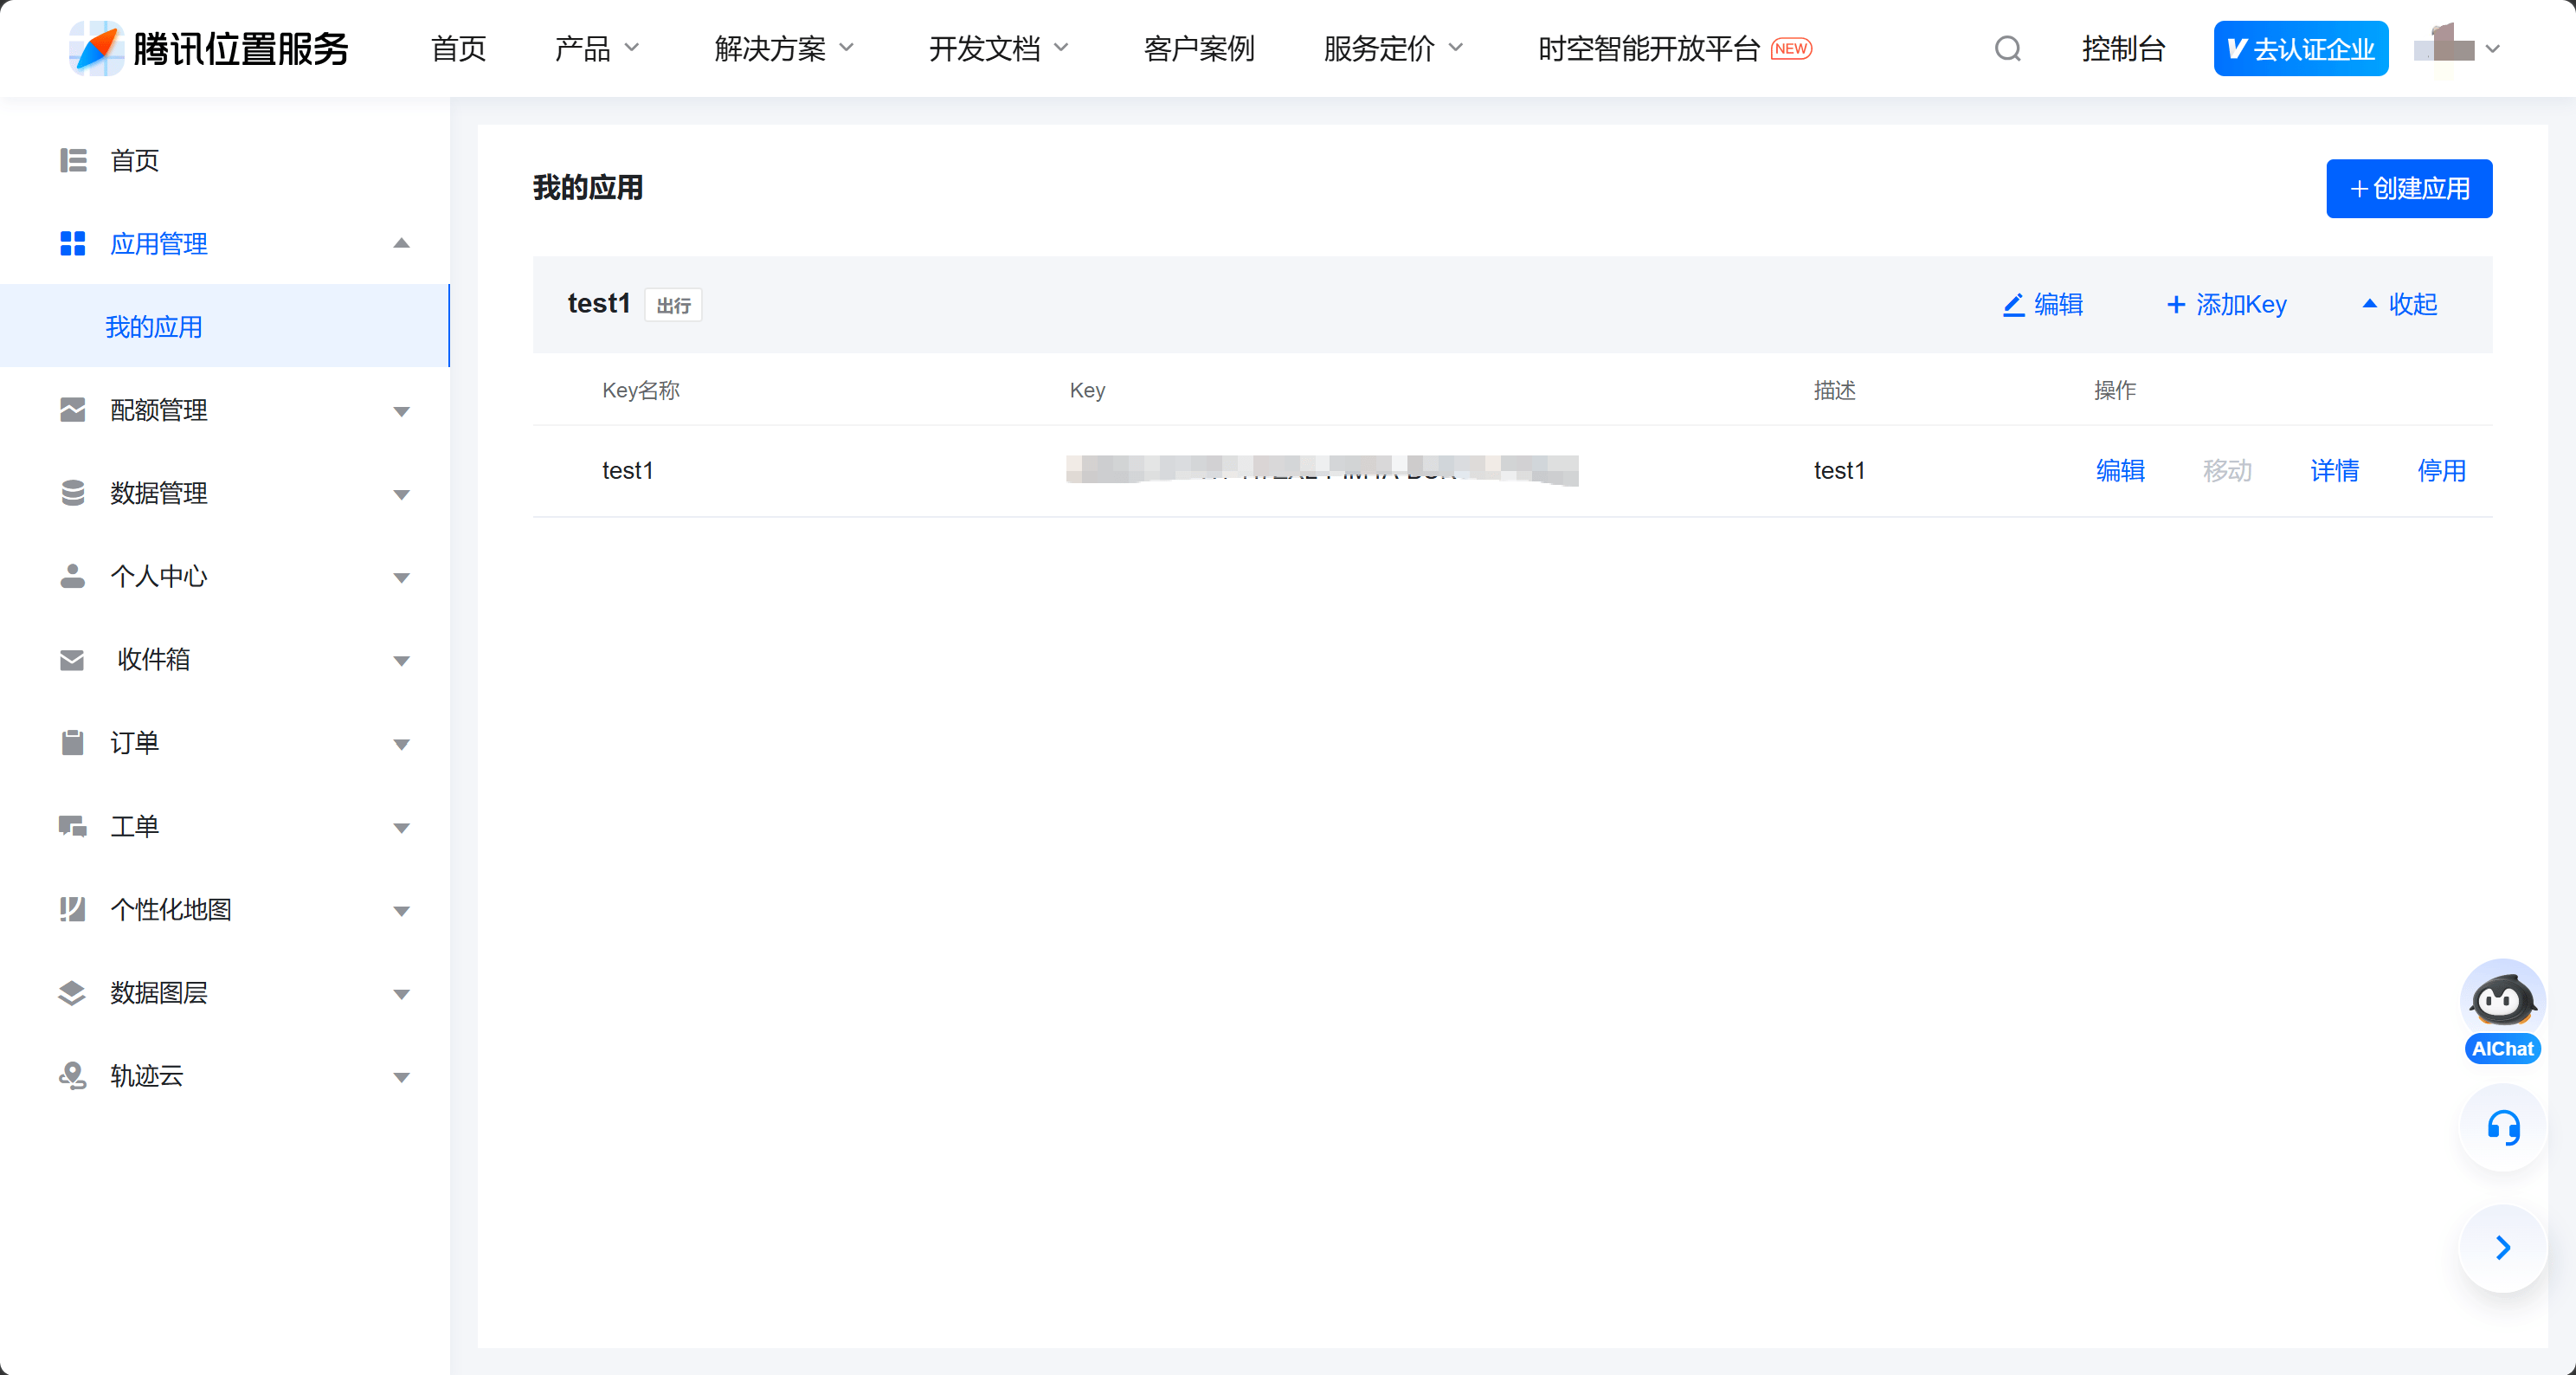
Task: Go to 客户案例 in top navigation
Action: click(1198, 48)
